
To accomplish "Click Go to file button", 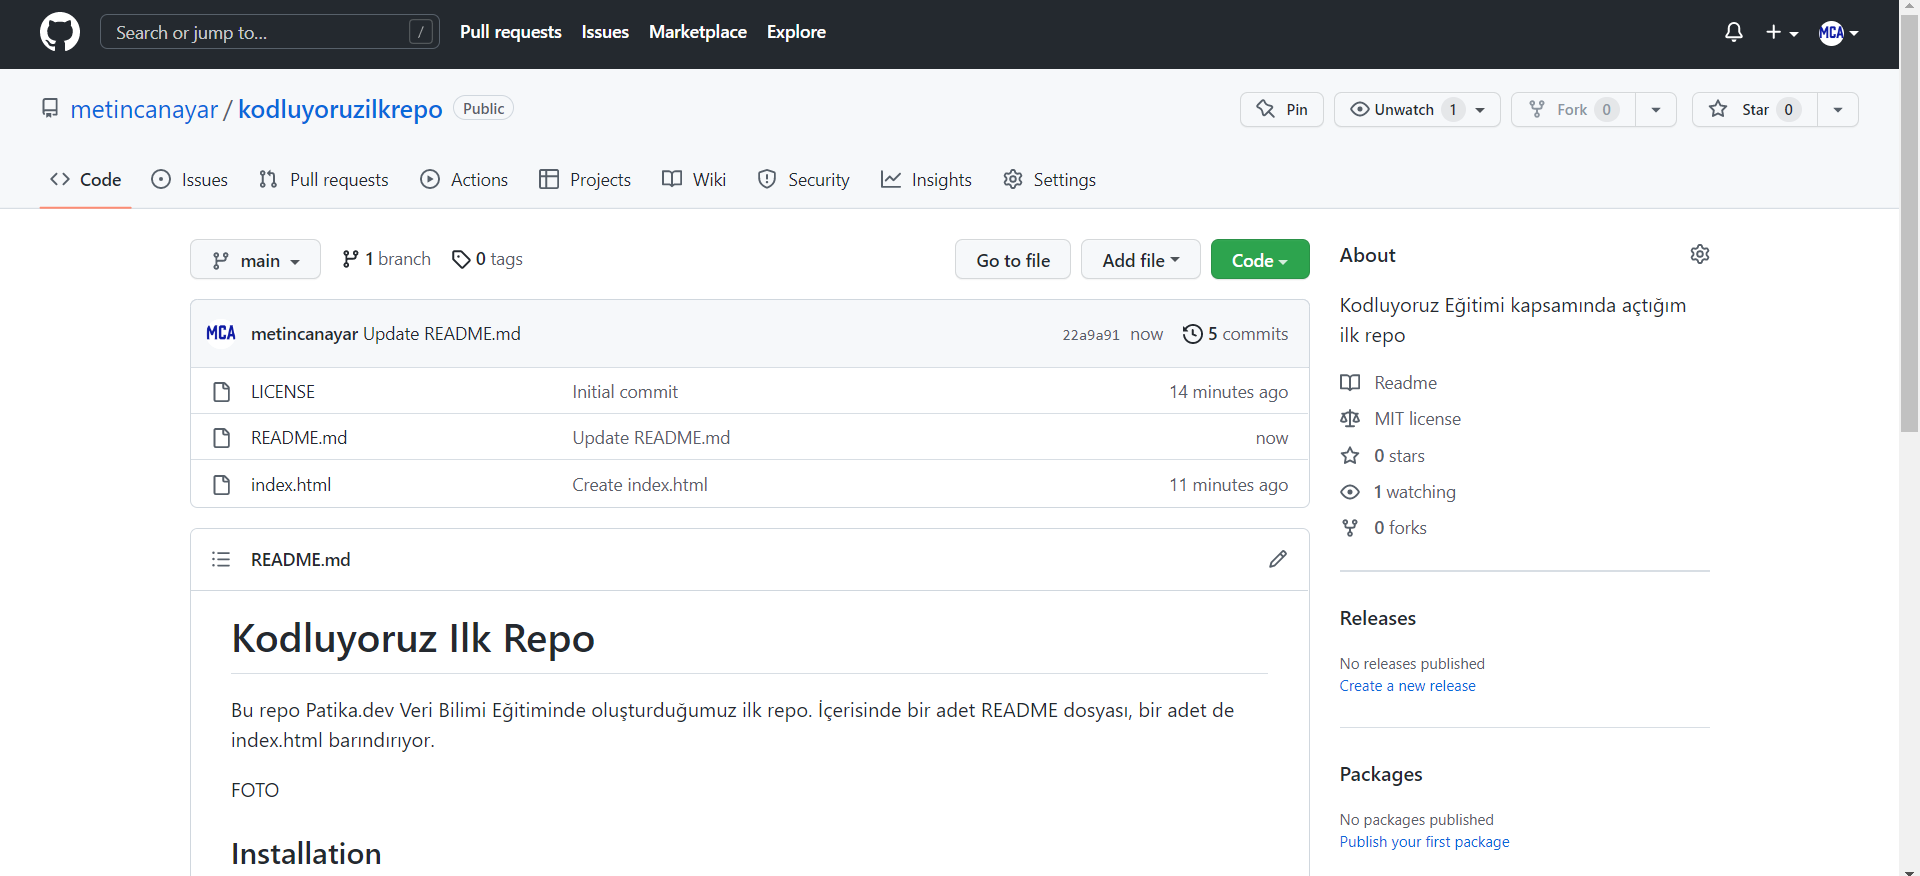I will (1013, 260).
